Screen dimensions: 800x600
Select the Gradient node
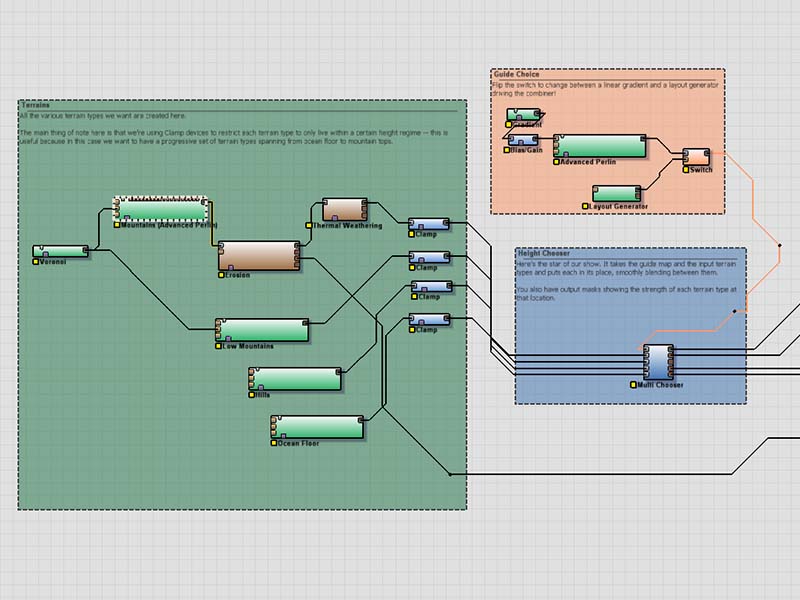(x=523, y=114)
